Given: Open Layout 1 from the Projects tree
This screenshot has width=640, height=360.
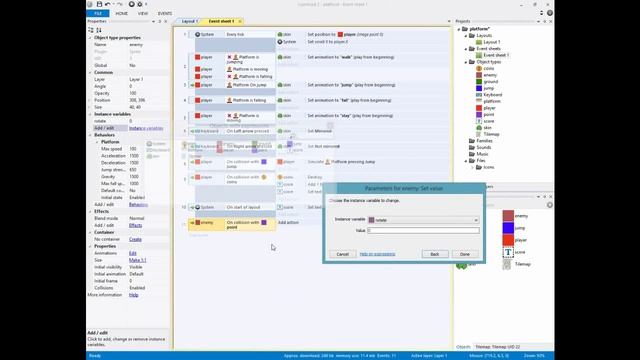Looking at the screenshot, I should 488,42.
